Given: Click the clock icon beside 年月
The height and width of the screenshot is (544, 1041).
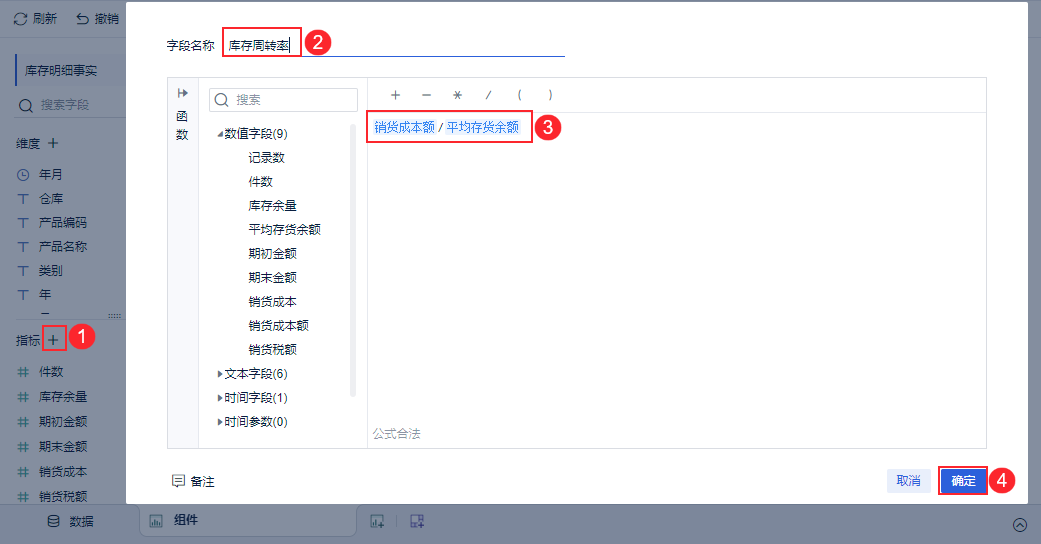Looking at the screenshot, I should (x=23, y=175).
